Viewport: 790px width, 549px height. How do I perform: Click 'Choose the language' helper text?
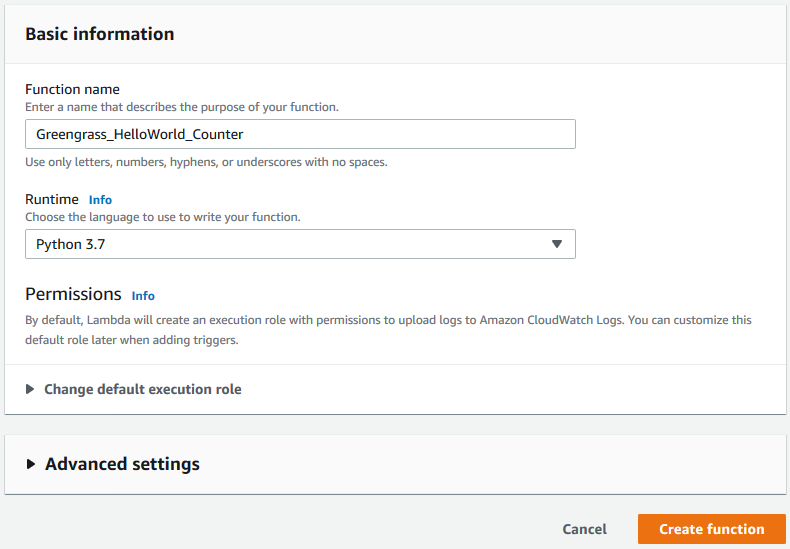coord(162,217)
